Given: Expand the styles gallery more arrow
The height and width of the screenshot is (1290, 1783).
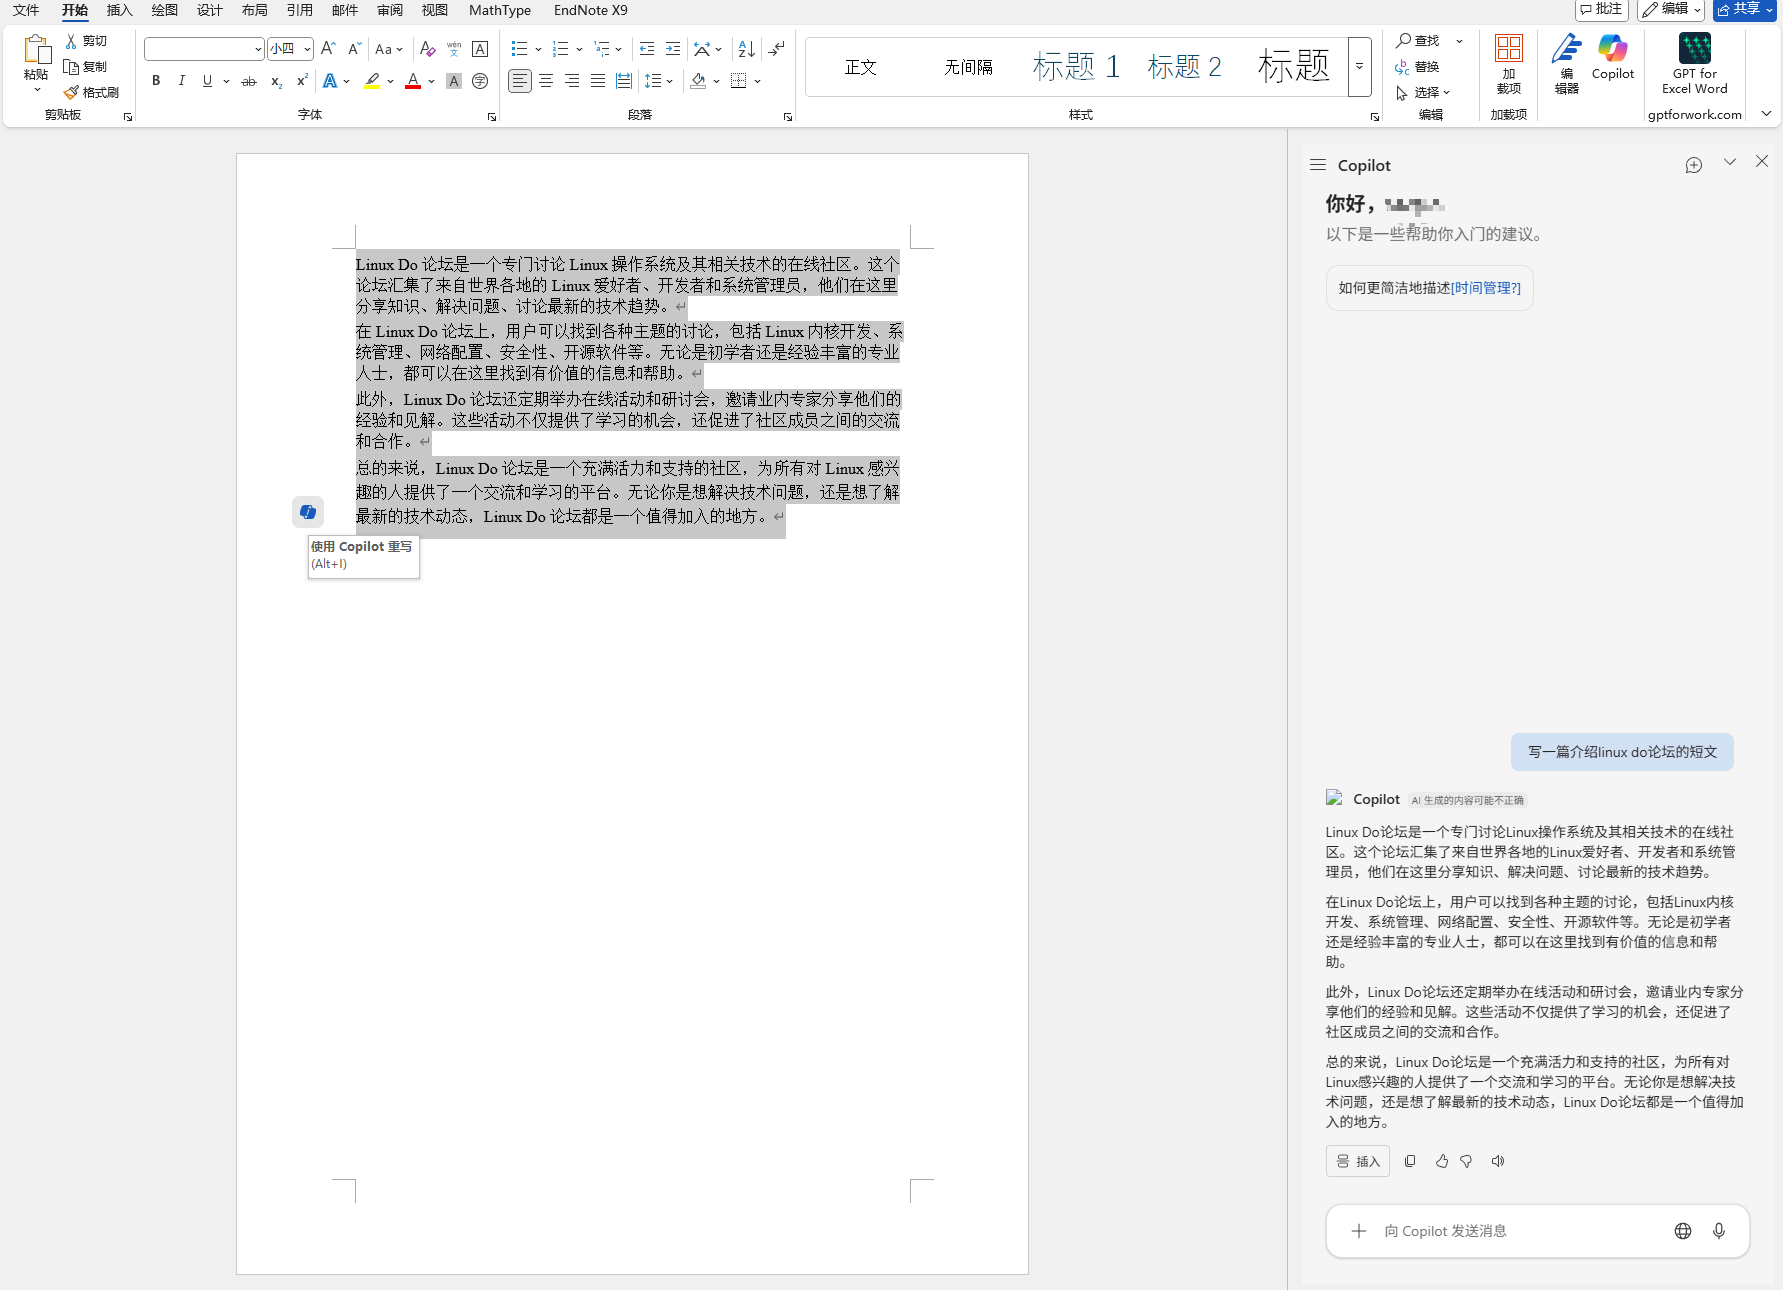Looking at the screenshot, I should pos(1359,66).
